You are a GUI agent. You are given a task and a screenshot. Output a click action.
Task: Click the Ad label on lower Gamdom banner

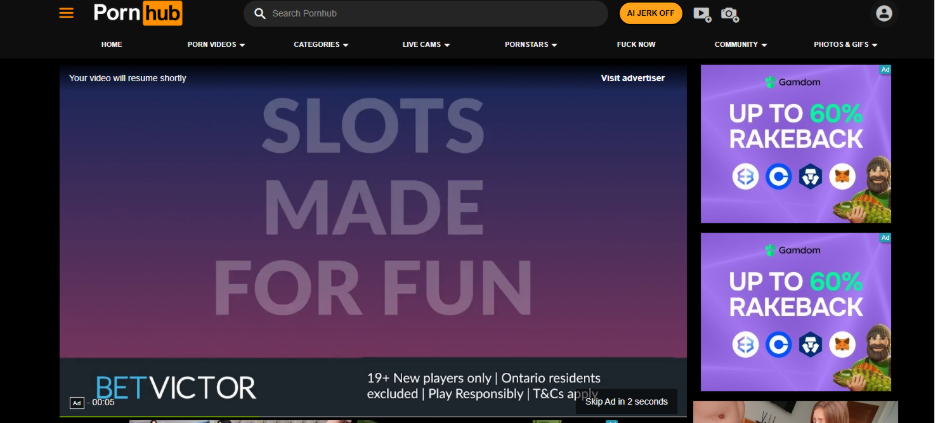tap(885, 238)
